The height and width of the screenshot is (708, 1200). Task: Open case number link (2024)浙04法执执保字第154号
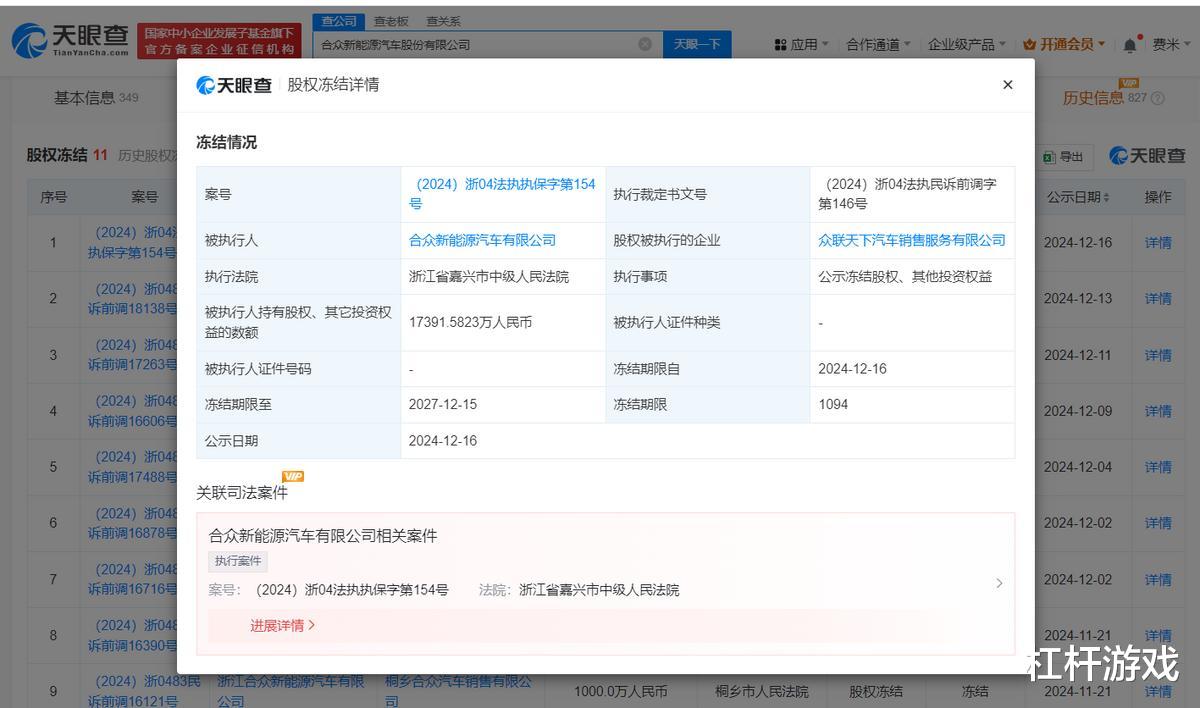[502, 193]
